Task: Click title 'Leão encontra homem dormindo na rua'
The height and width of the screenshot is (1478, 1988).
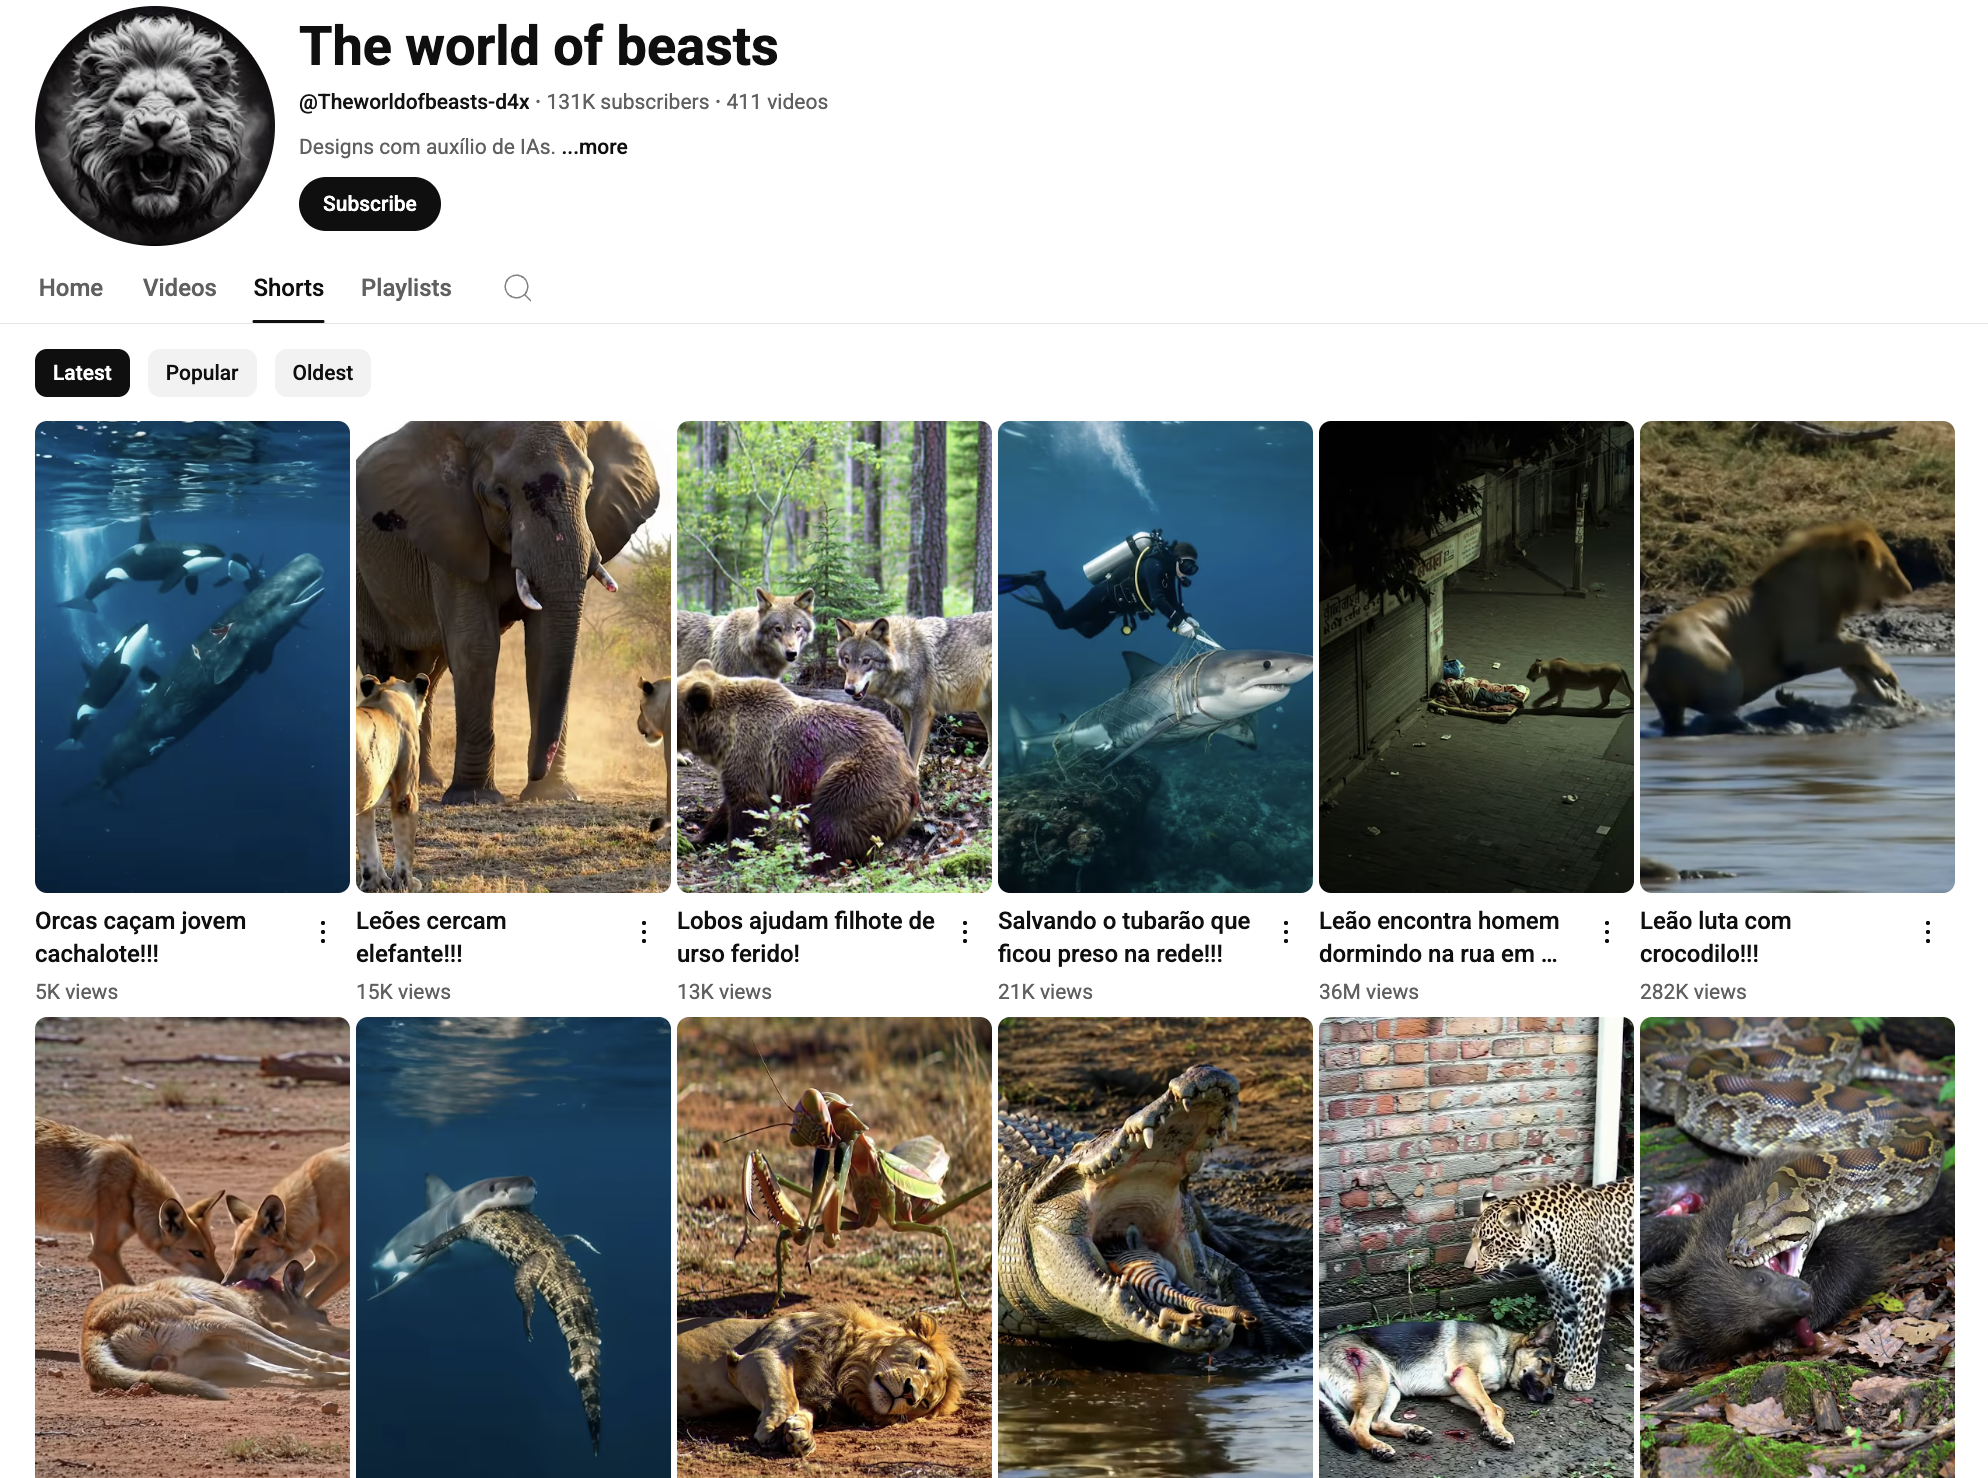Action: click(x=1439, y=937)
